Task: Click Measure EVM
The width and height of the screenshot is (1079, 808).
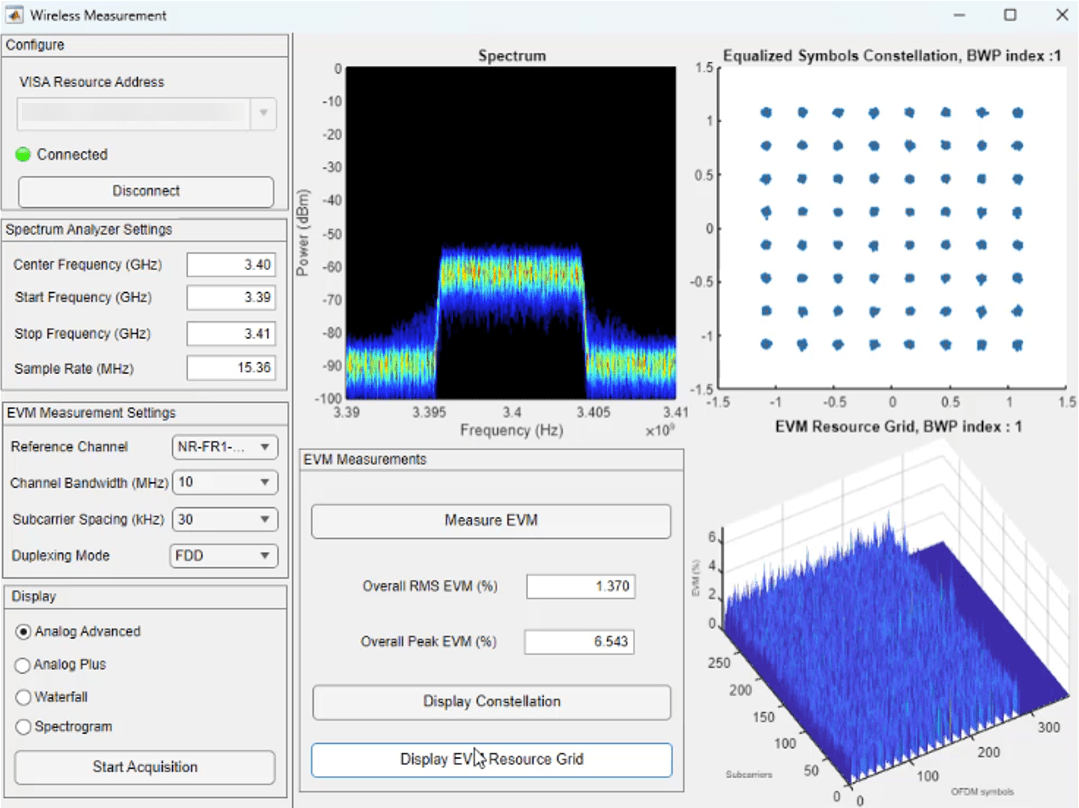Action: tap(490, 520)
